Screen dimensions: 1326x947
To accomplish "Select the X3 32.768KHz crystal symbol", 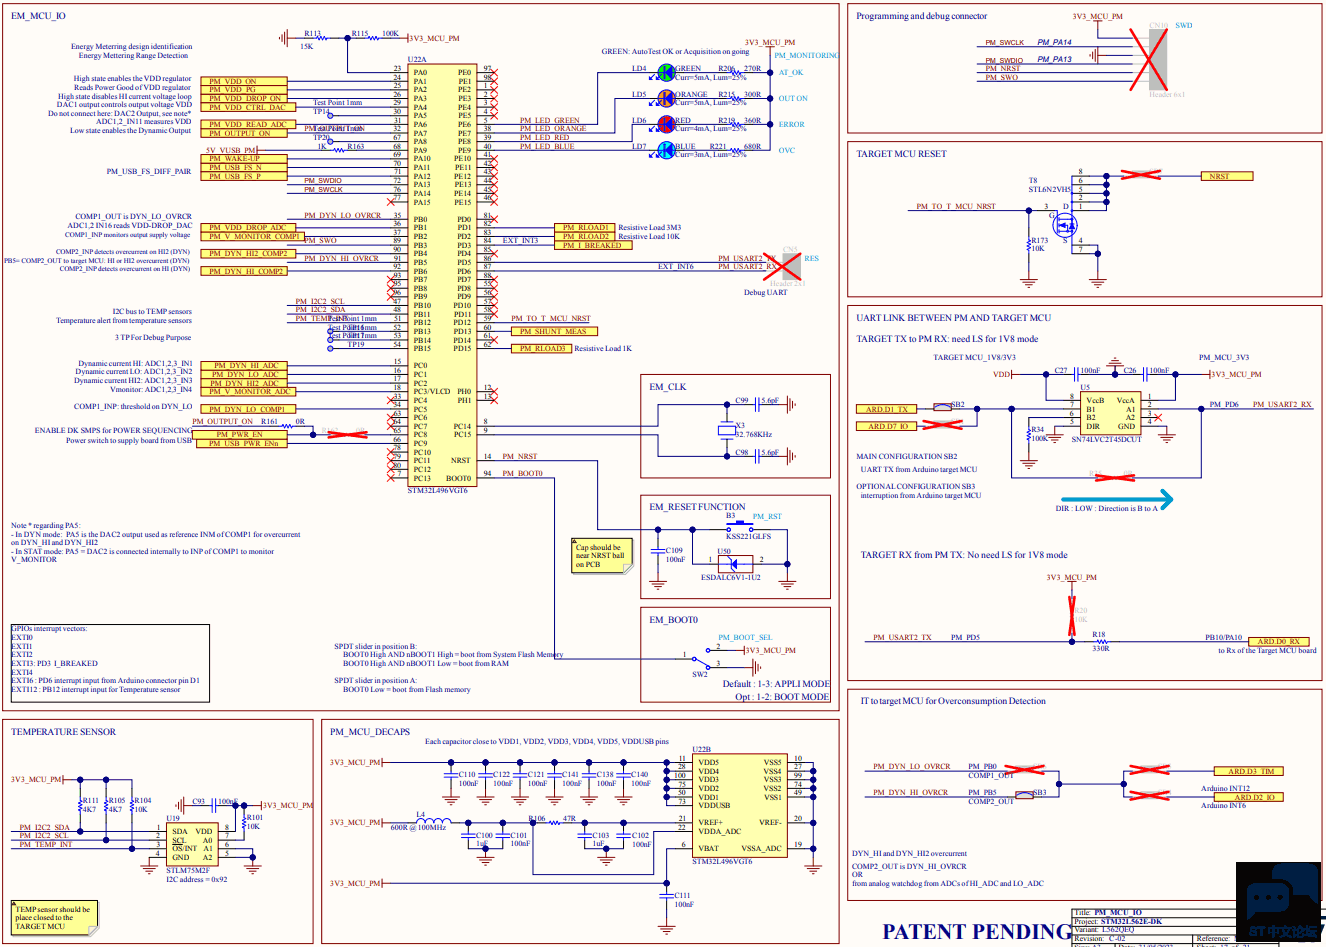I will click(727, 430).
